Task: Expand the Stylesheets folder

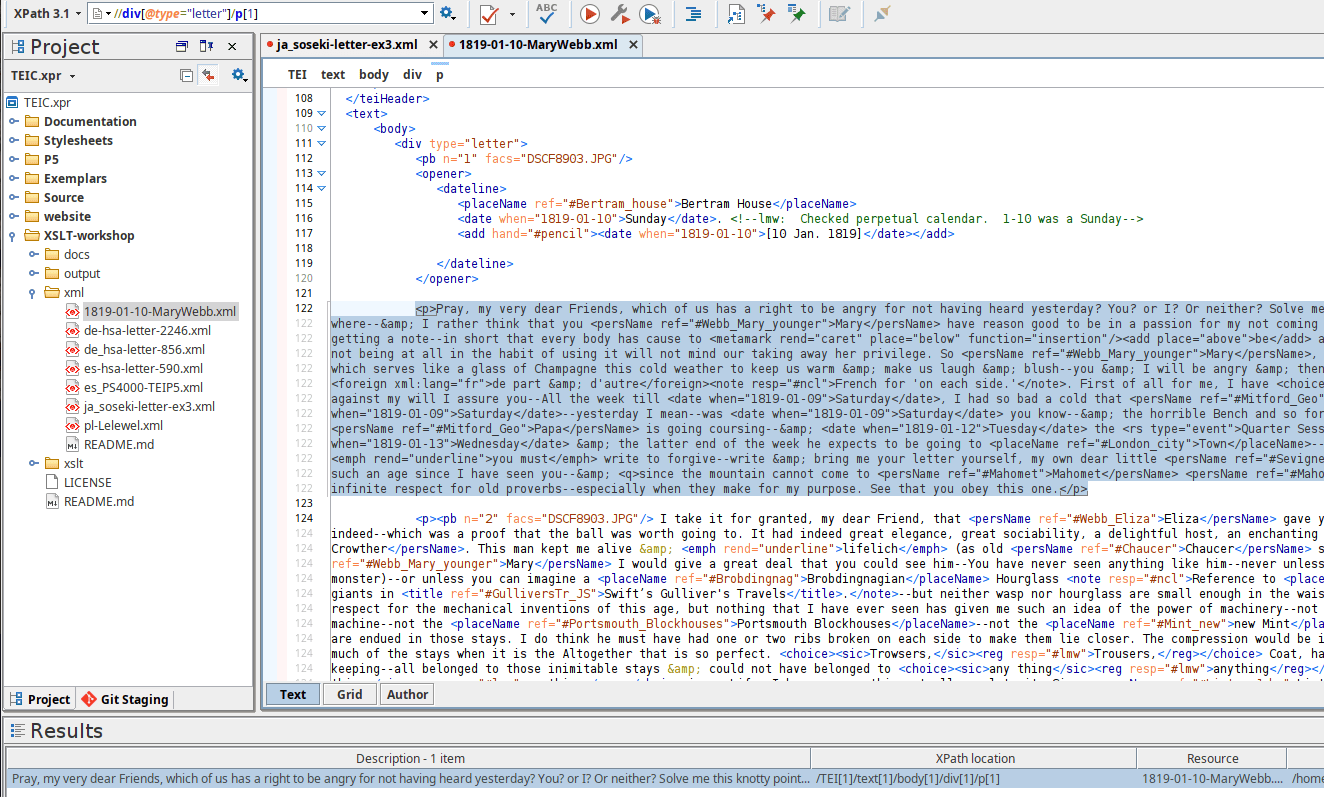Action: (x=14, y=141)
